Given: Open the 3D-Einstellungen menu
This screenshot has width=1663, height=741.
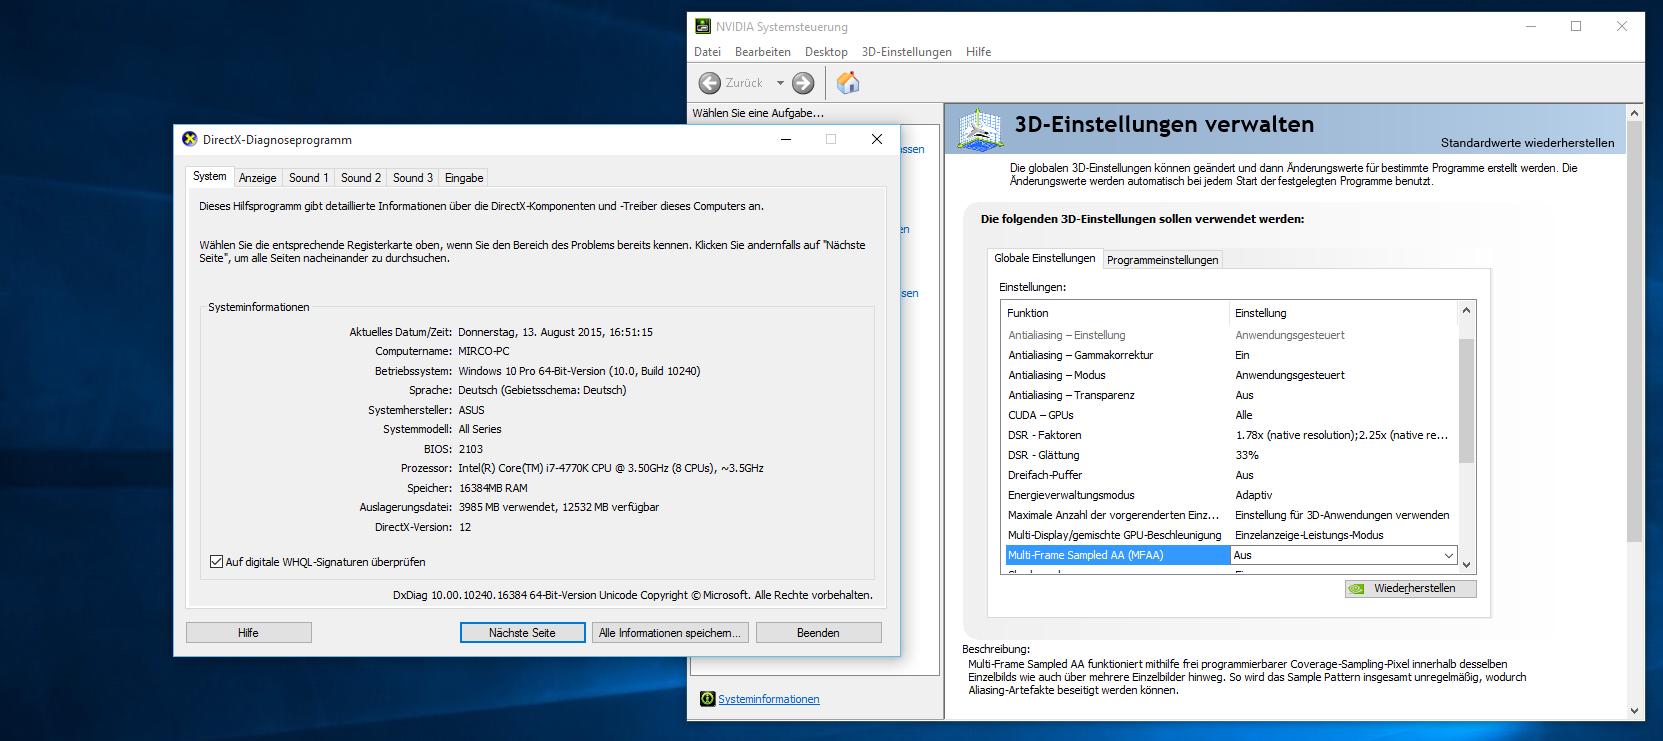Looking at the screenshot, I should (907, 52).
